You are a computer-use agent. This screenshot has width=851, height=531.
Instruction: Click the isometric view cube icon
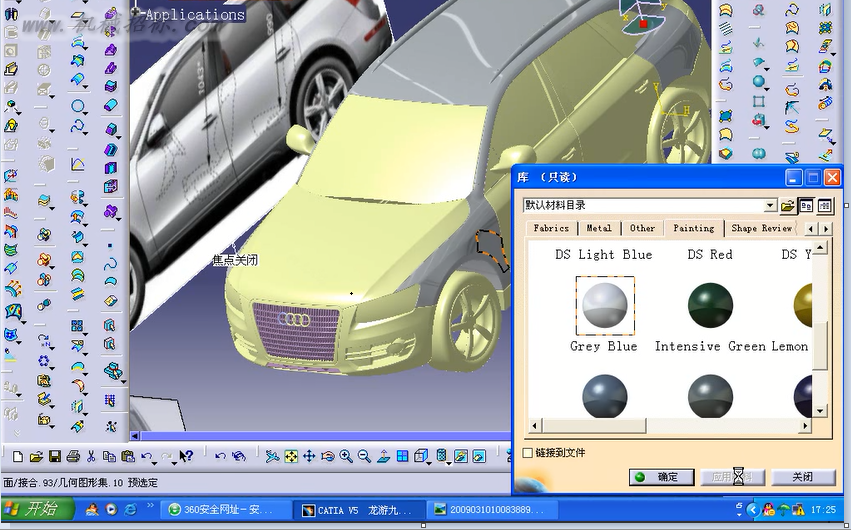[421, 456]
